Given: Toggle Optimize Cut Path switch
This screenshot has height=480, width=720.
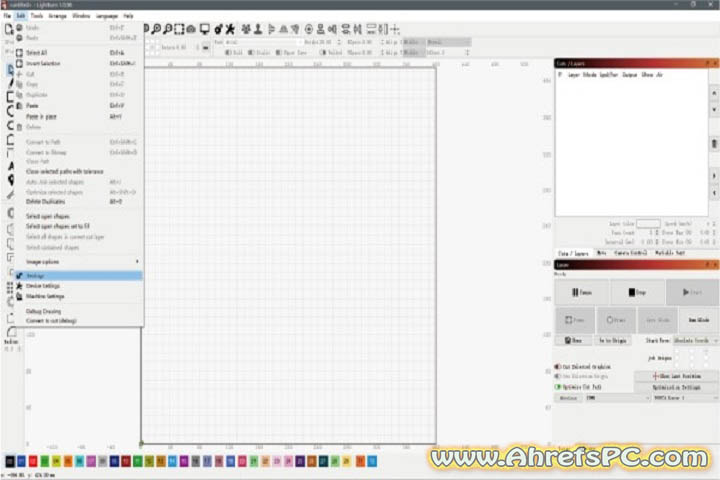Looking at the screenshot, I should [558, 387].
